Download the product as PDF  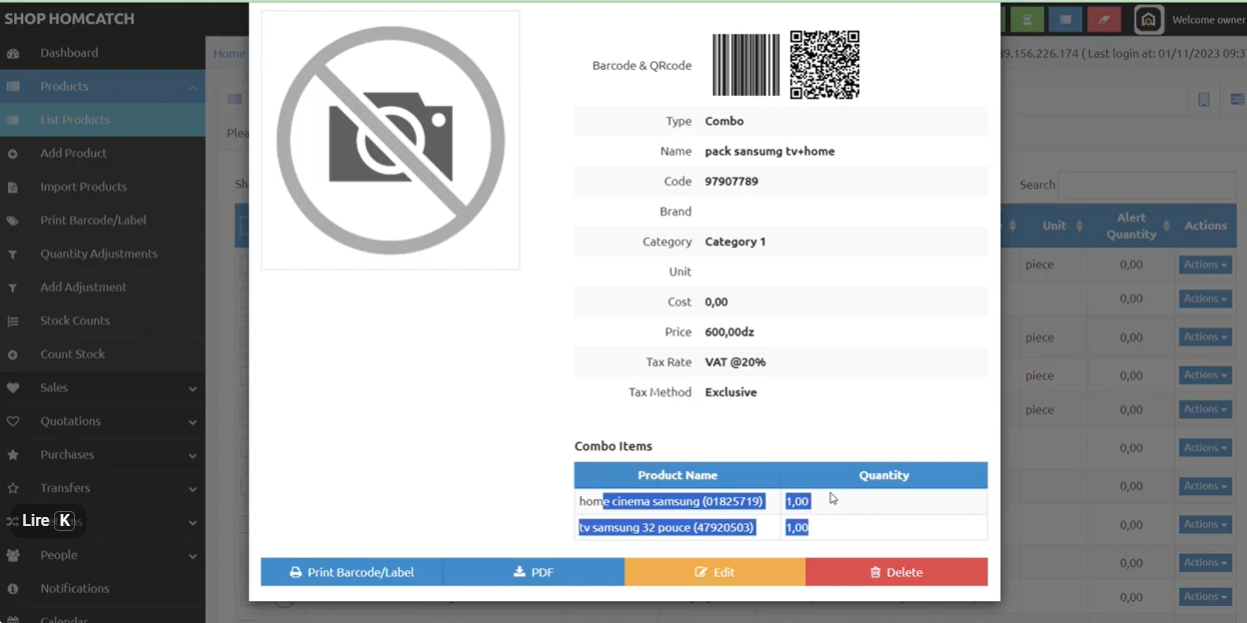533,572
